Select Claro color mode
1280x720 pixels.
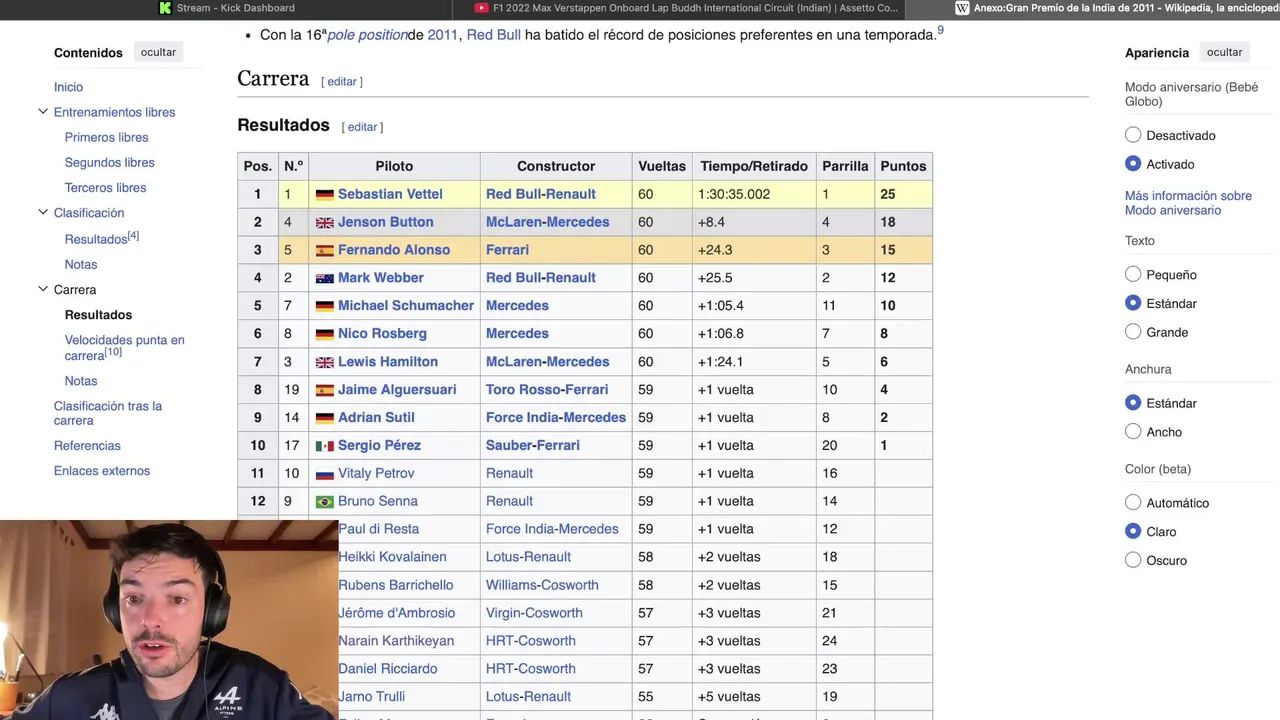(1133, 531)
